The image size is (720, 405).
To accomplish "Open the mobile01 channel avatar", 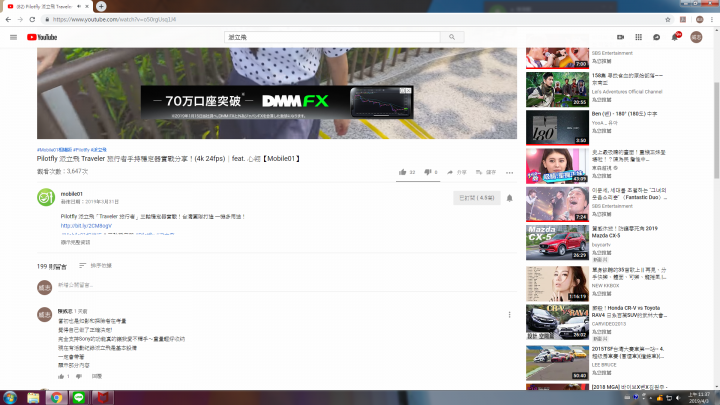I will click(46, 197).
